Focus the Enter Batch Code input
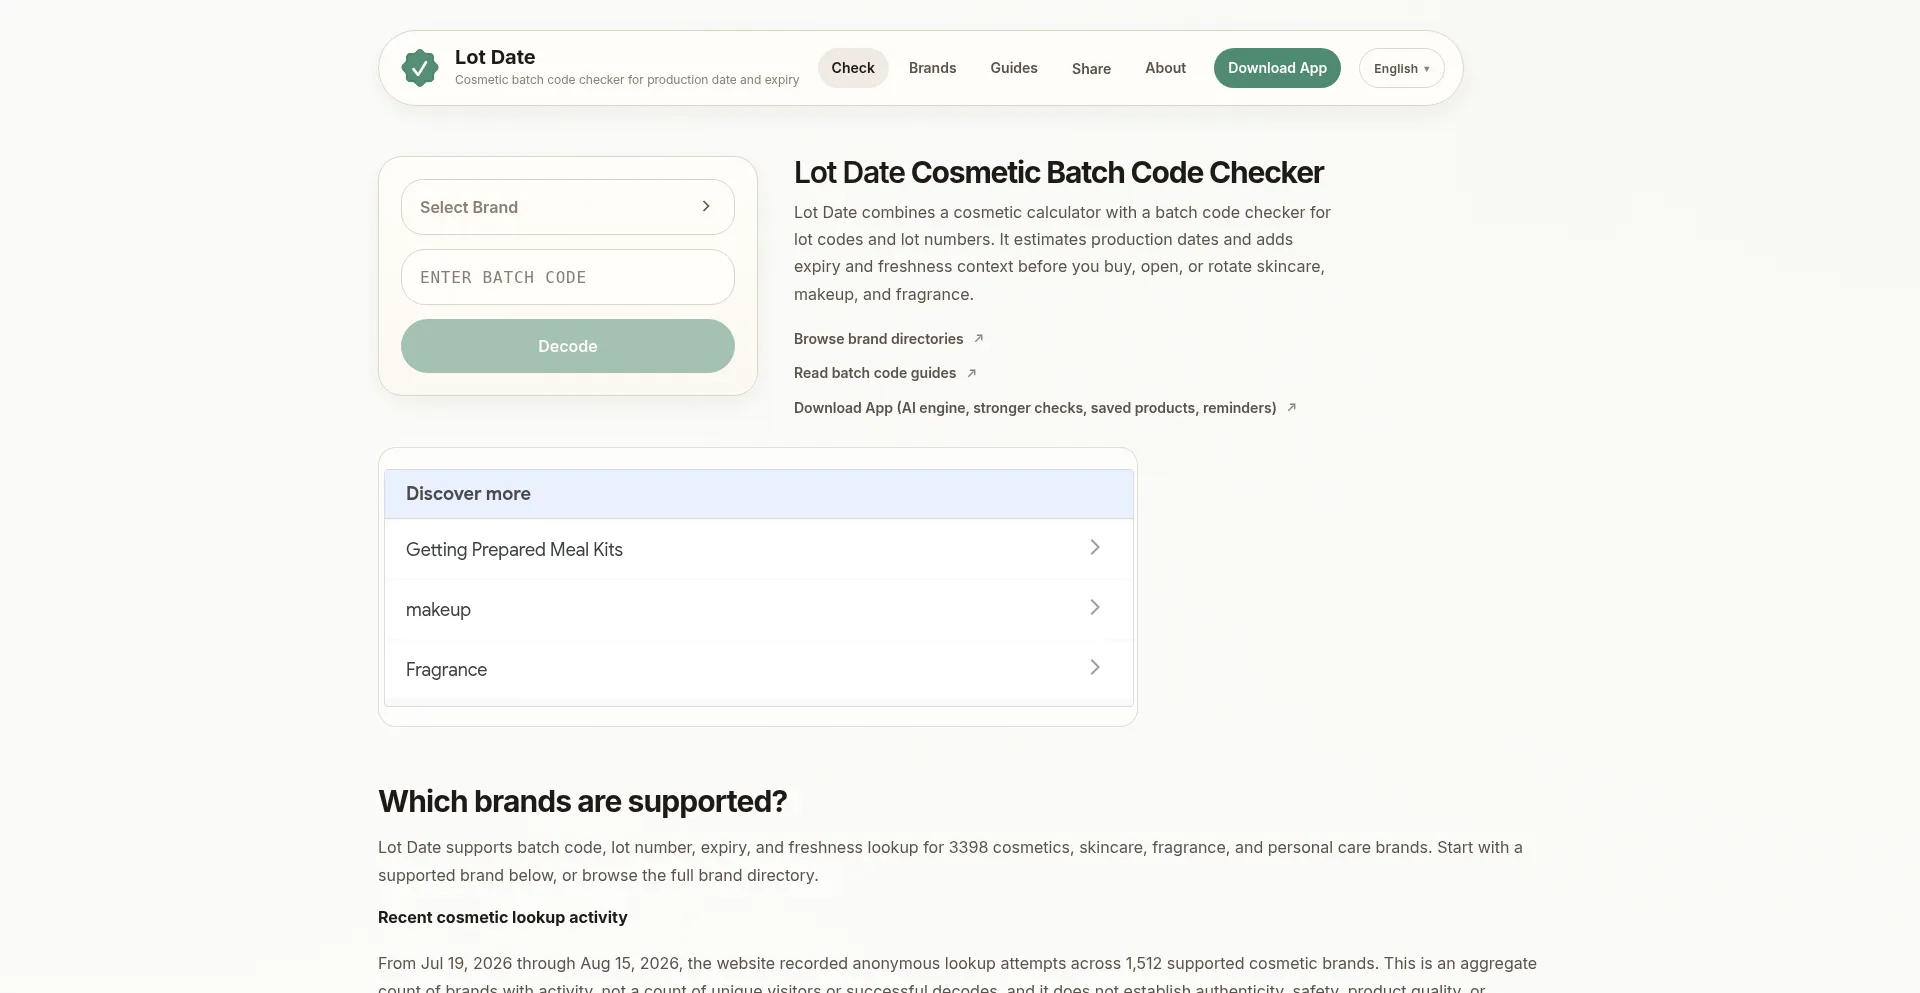 click(x=568, y=277)
